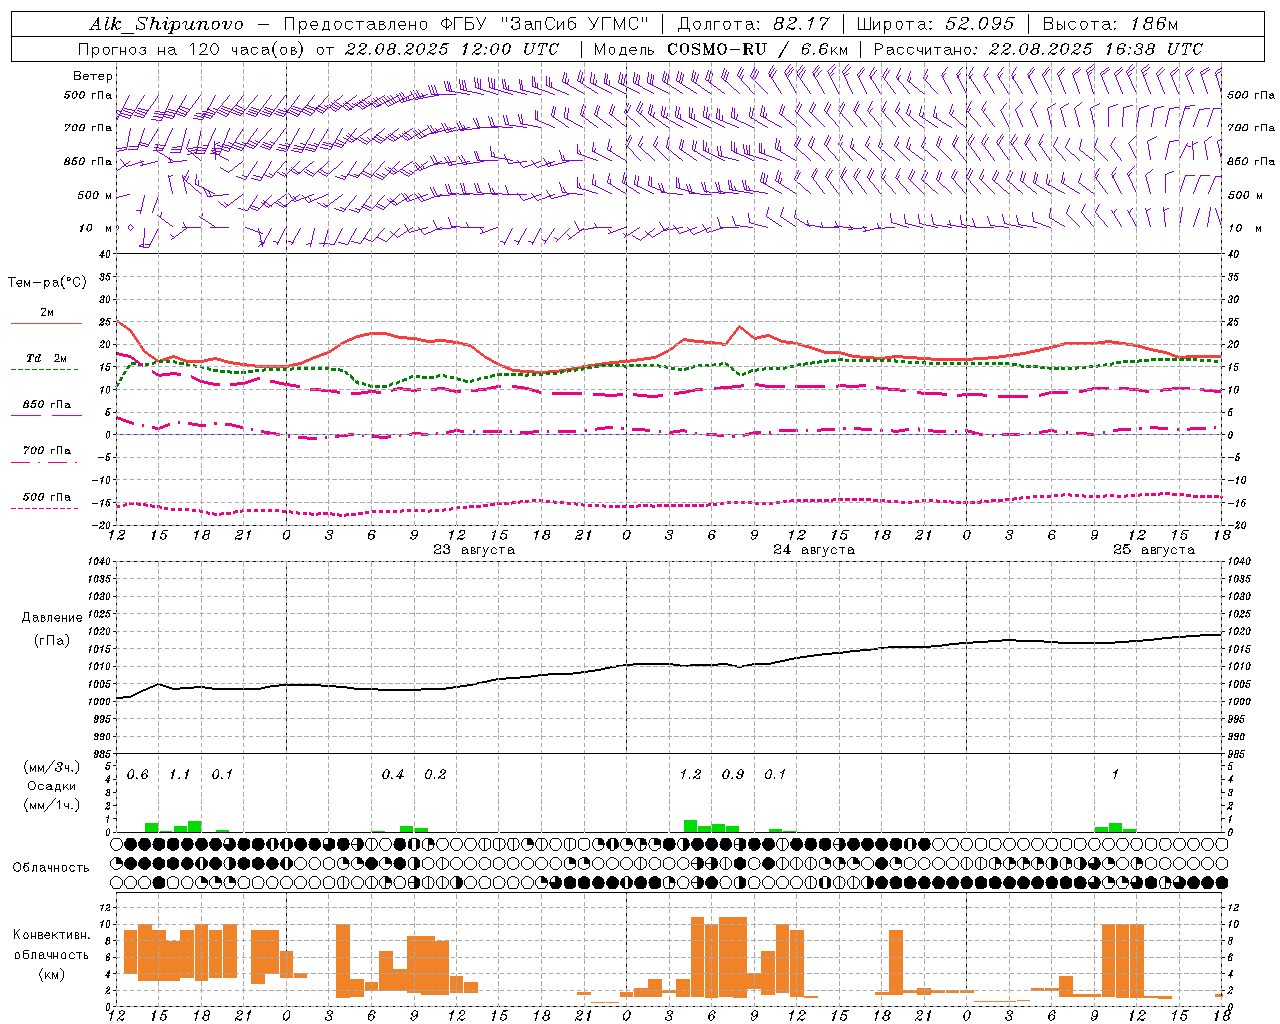Viewport: 1280px width, 1024px height.
Task: Click the 'Облачность' cloudiness label
Action: click(x=51, y=867)
